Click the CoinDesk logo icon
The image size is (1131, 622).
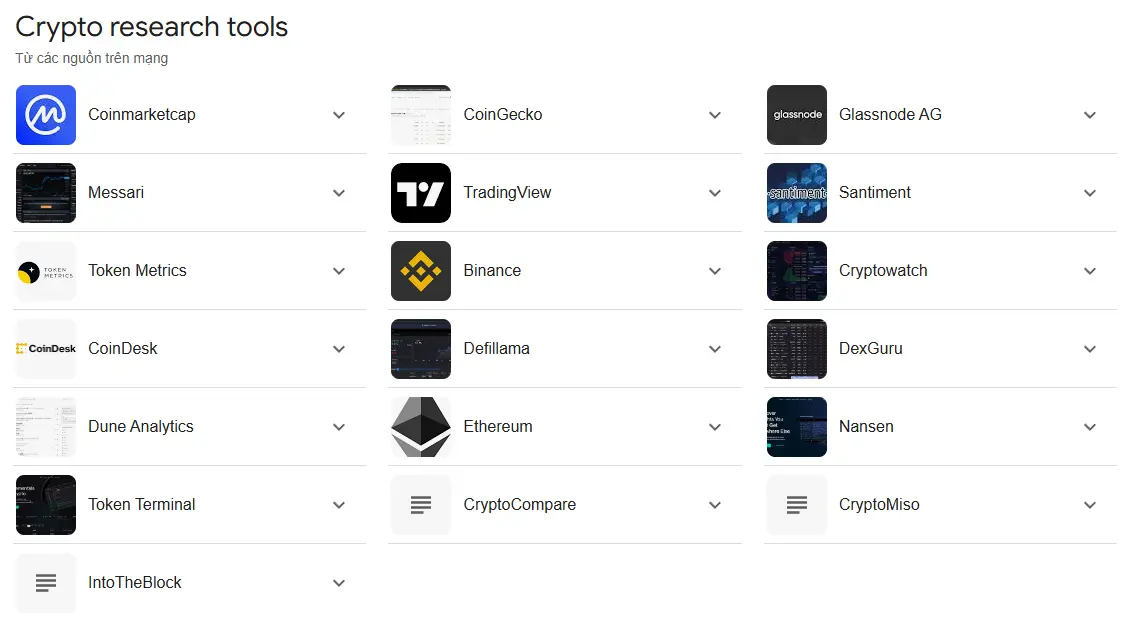[x=46, y=349]
